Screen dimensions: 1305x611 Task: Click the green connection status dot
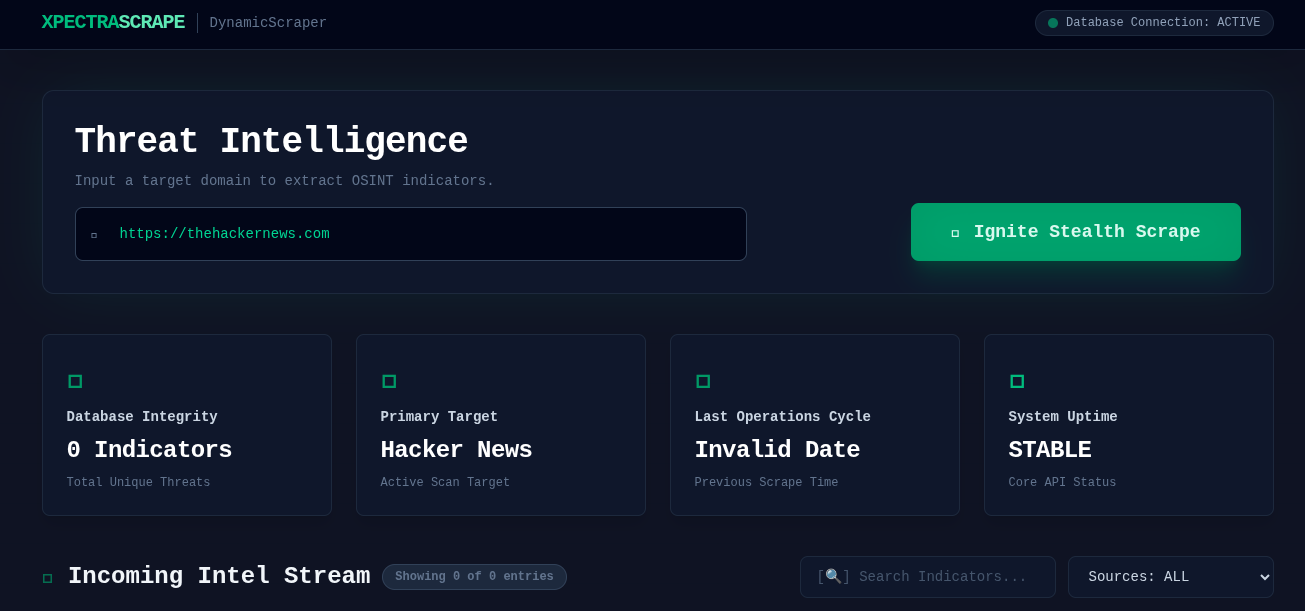1053,23
